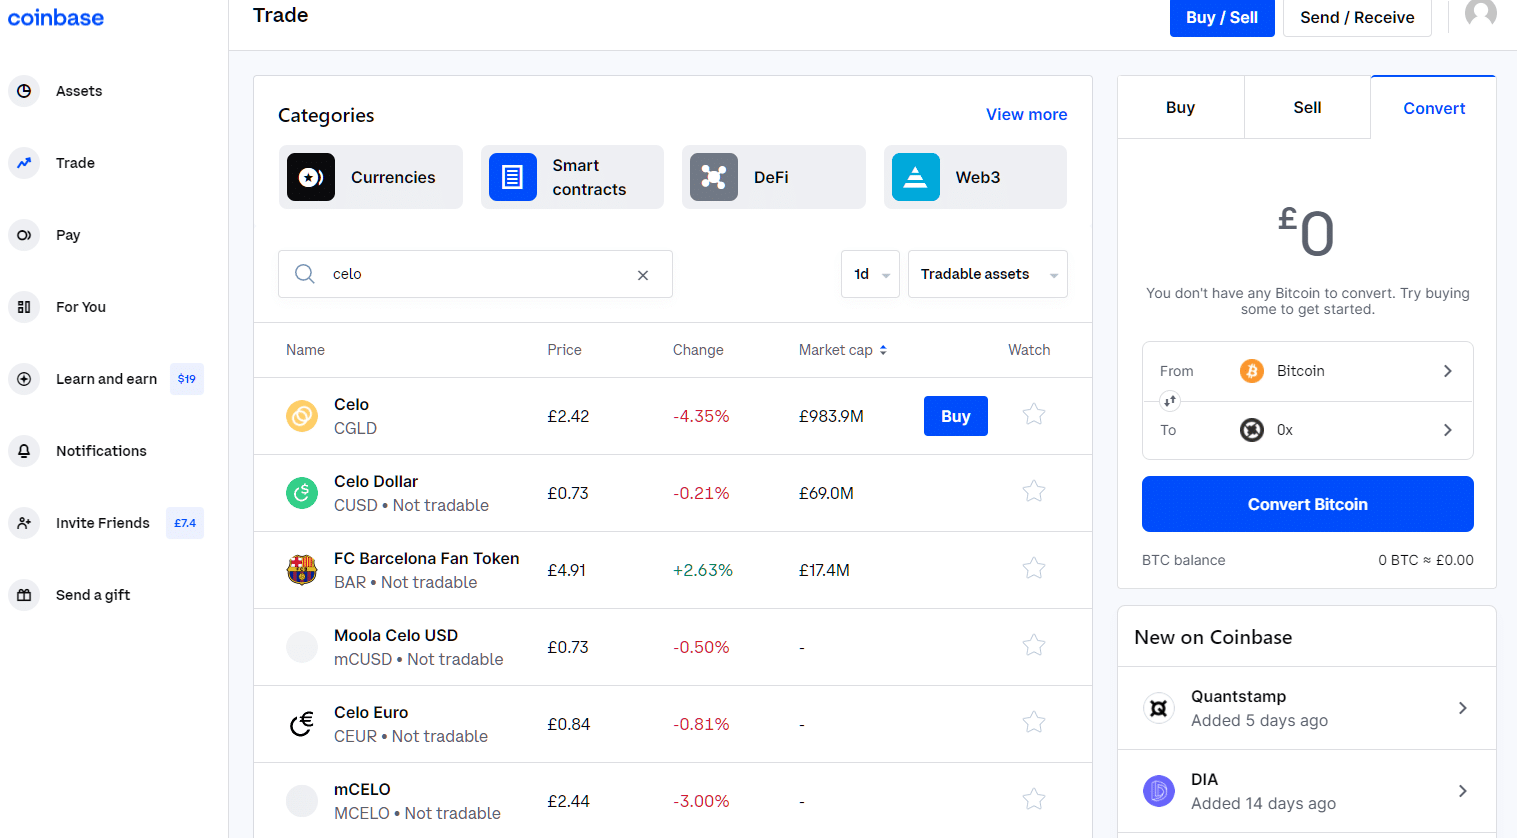The width and height of the screenshot is (1517, 838).
Task: Click the Name column header
Action: point(305,350)
